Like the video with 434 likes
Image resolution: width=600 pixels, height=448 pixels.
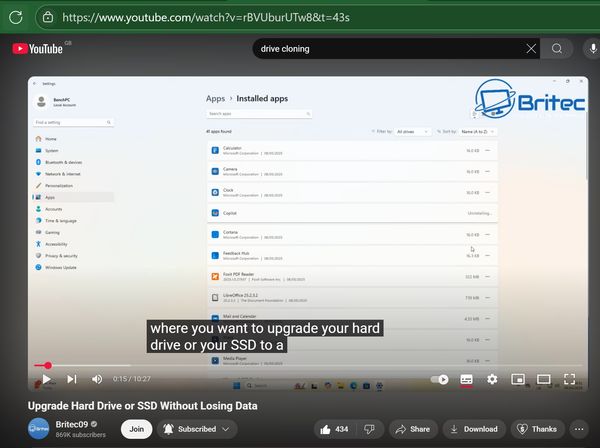(334, 429)
